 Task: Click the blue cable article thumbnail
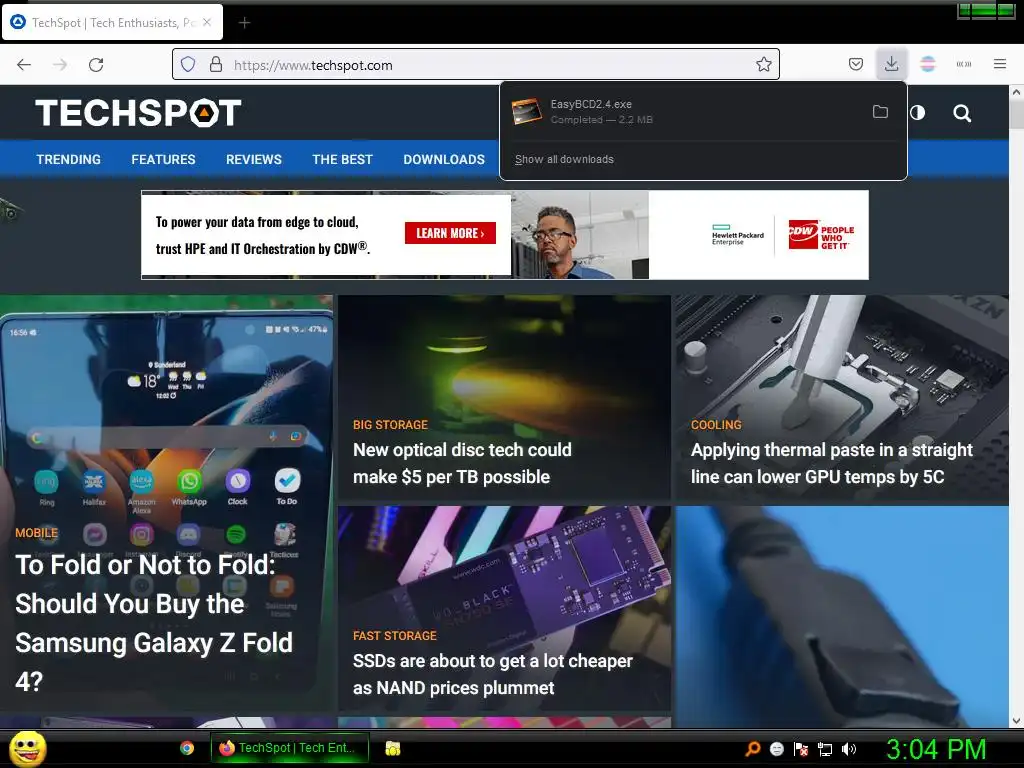point(842,616)
